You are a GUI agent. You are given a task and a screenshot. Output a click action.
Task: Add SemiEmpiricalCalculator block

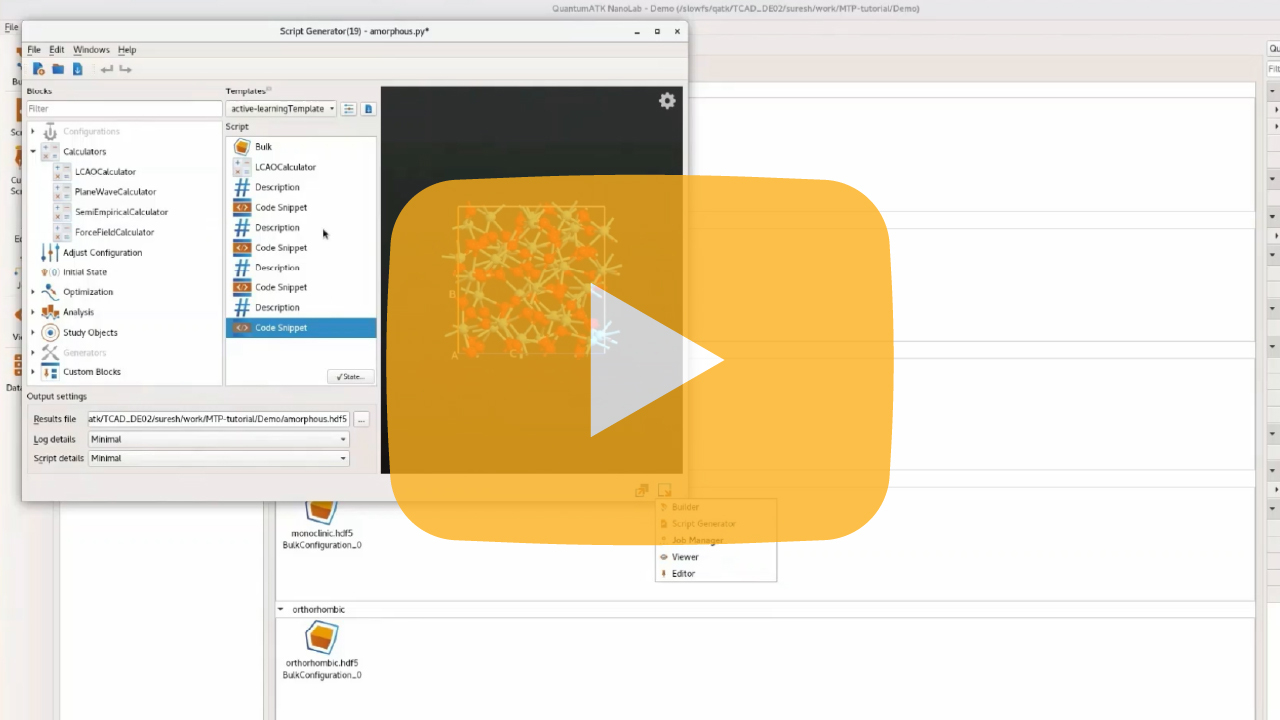(121, 212)
